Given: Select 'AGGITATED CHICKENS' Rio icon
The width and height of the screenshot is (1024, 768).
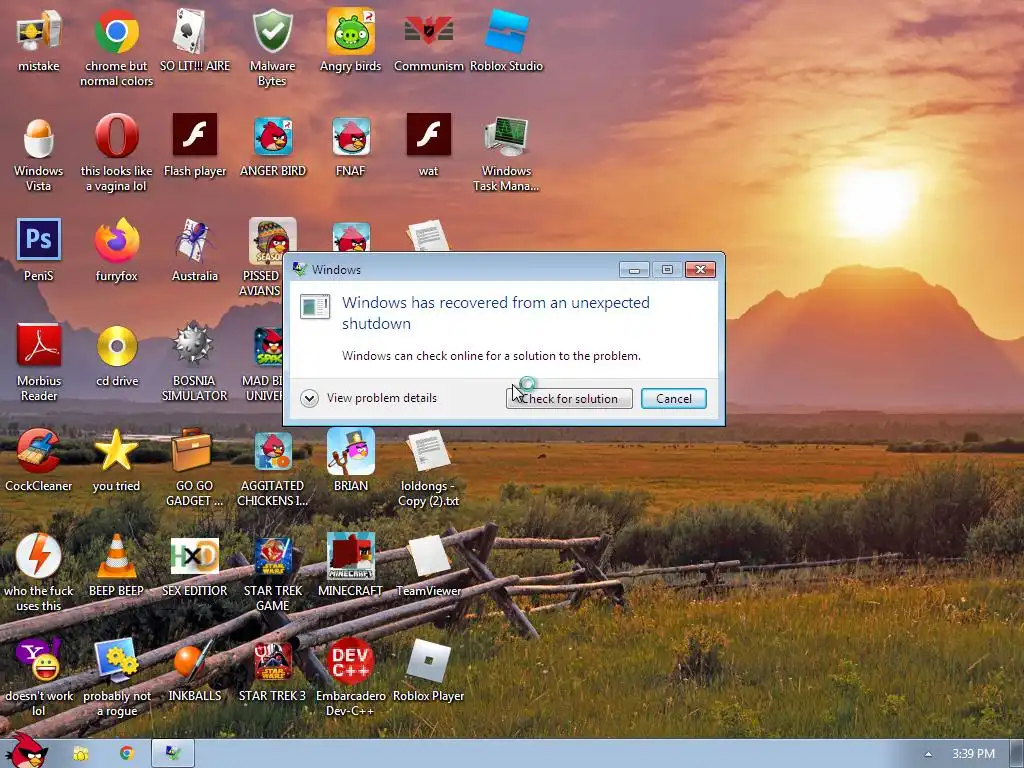Looking at the screenshot, I should click(272, 451).
